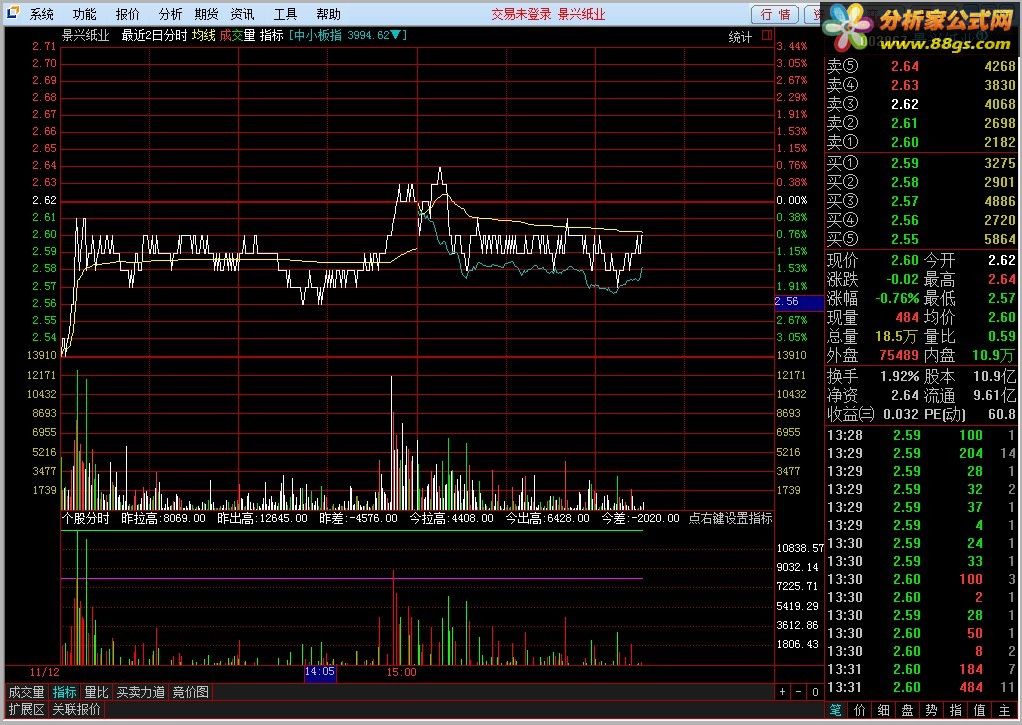The image size is (1022, 725).
Task: Click the 换手 1.92% turnover value
Action: pos(899,376)
